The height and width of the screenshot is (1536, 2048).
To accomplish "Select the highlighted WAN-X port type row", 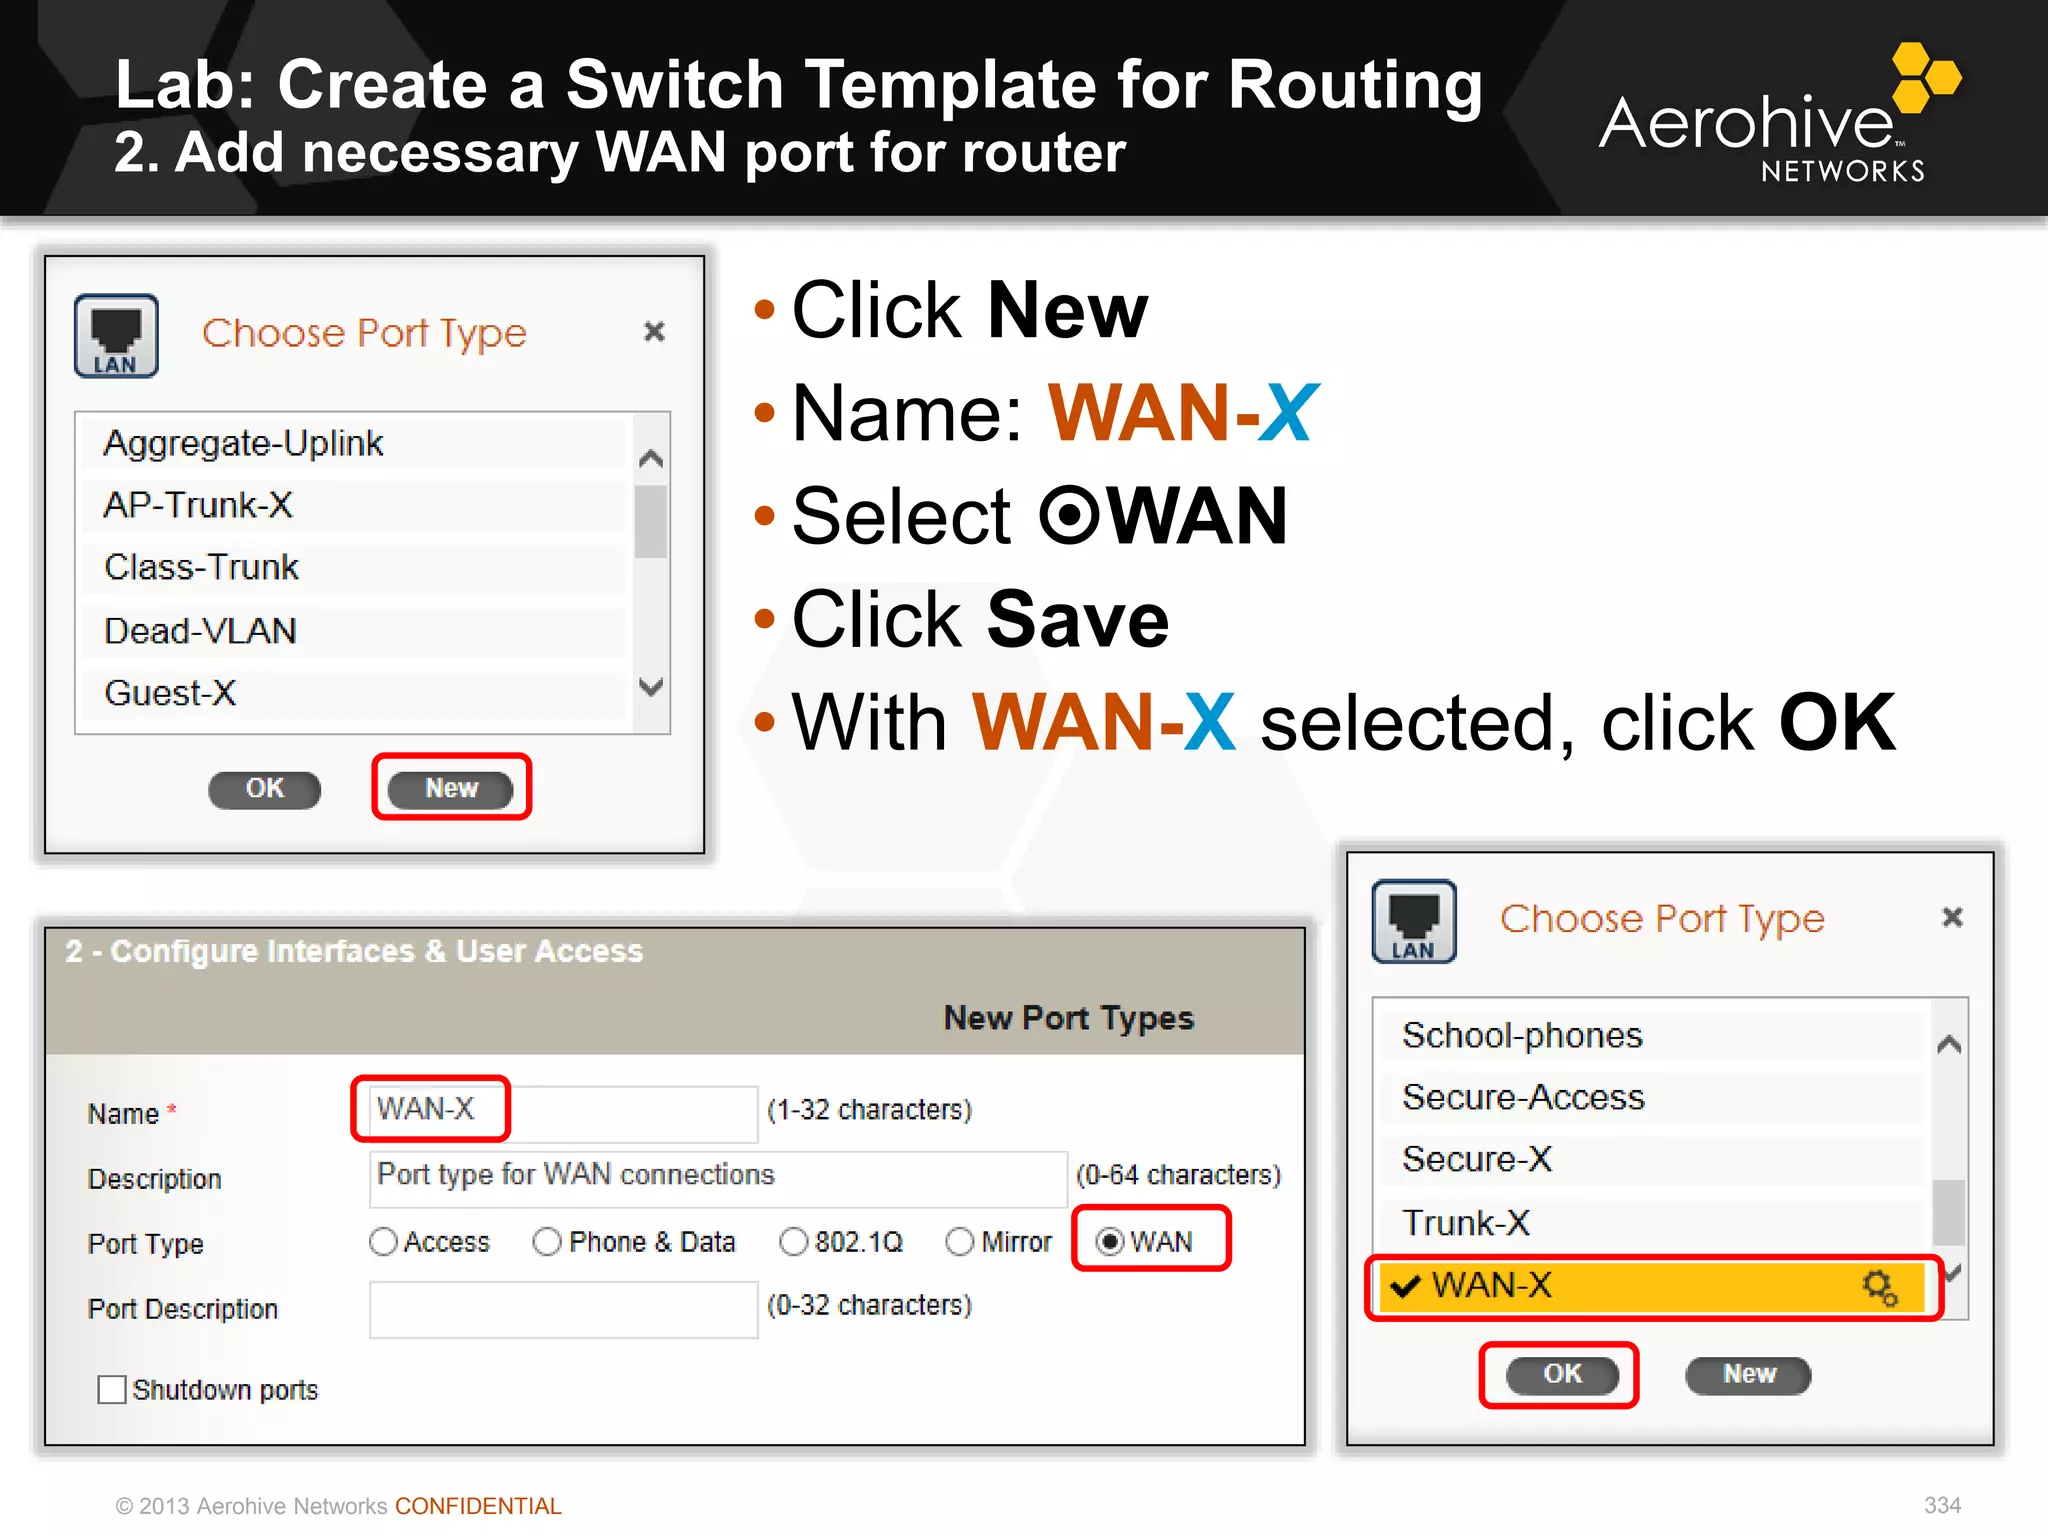I will coord(1652,1286).
